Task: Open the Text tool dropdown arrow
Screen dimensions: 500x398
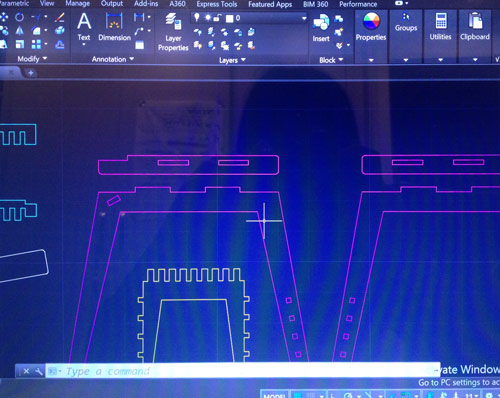Action: pos(84,45)
